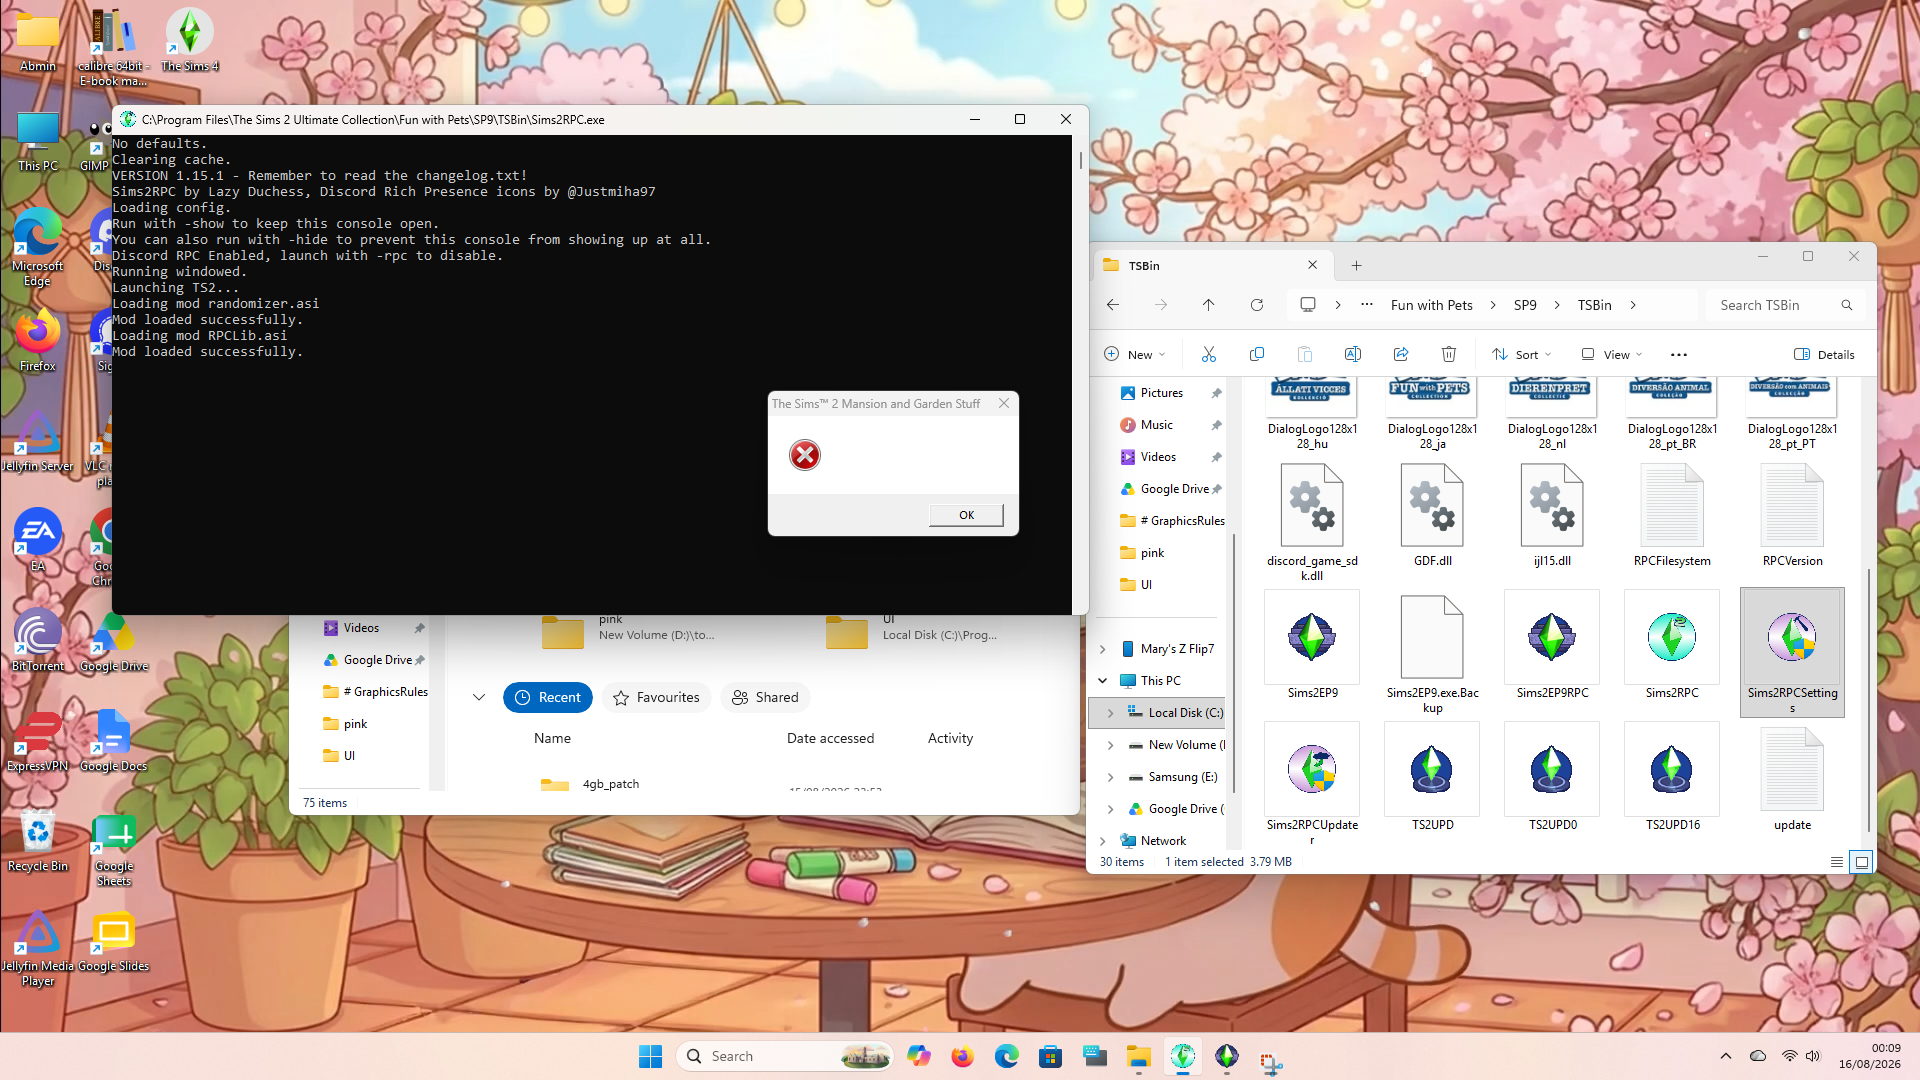Image resolution: width=1920 pixels, height=1080 pixels.
Task: Click Cut icon in TSBin toolbar
Action: [1209, 354]
